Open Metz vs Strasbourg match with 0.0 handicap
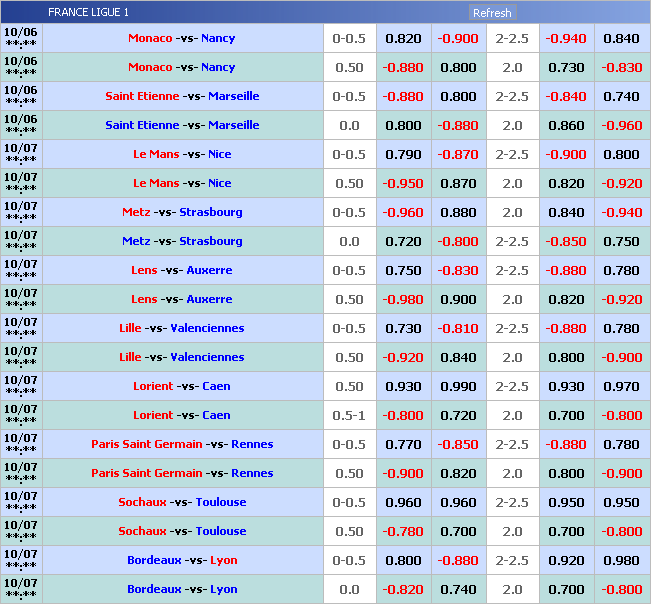 (182, 241)
